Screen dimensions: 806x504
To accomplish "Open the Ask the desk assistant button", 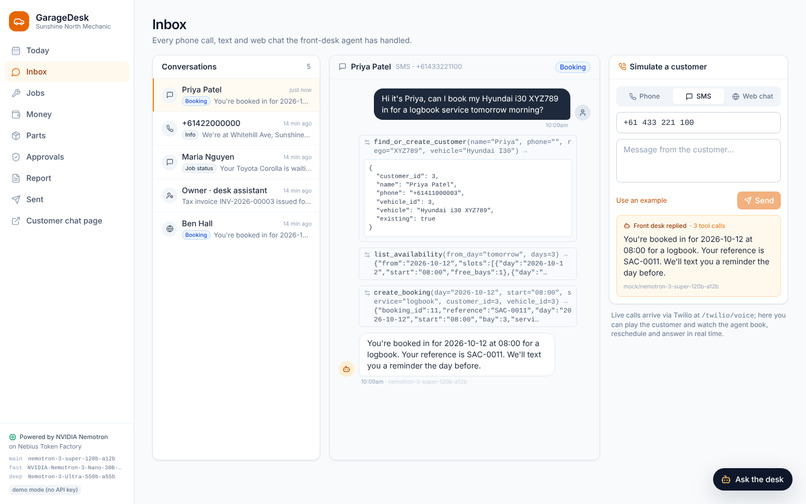I will (753, 479).
